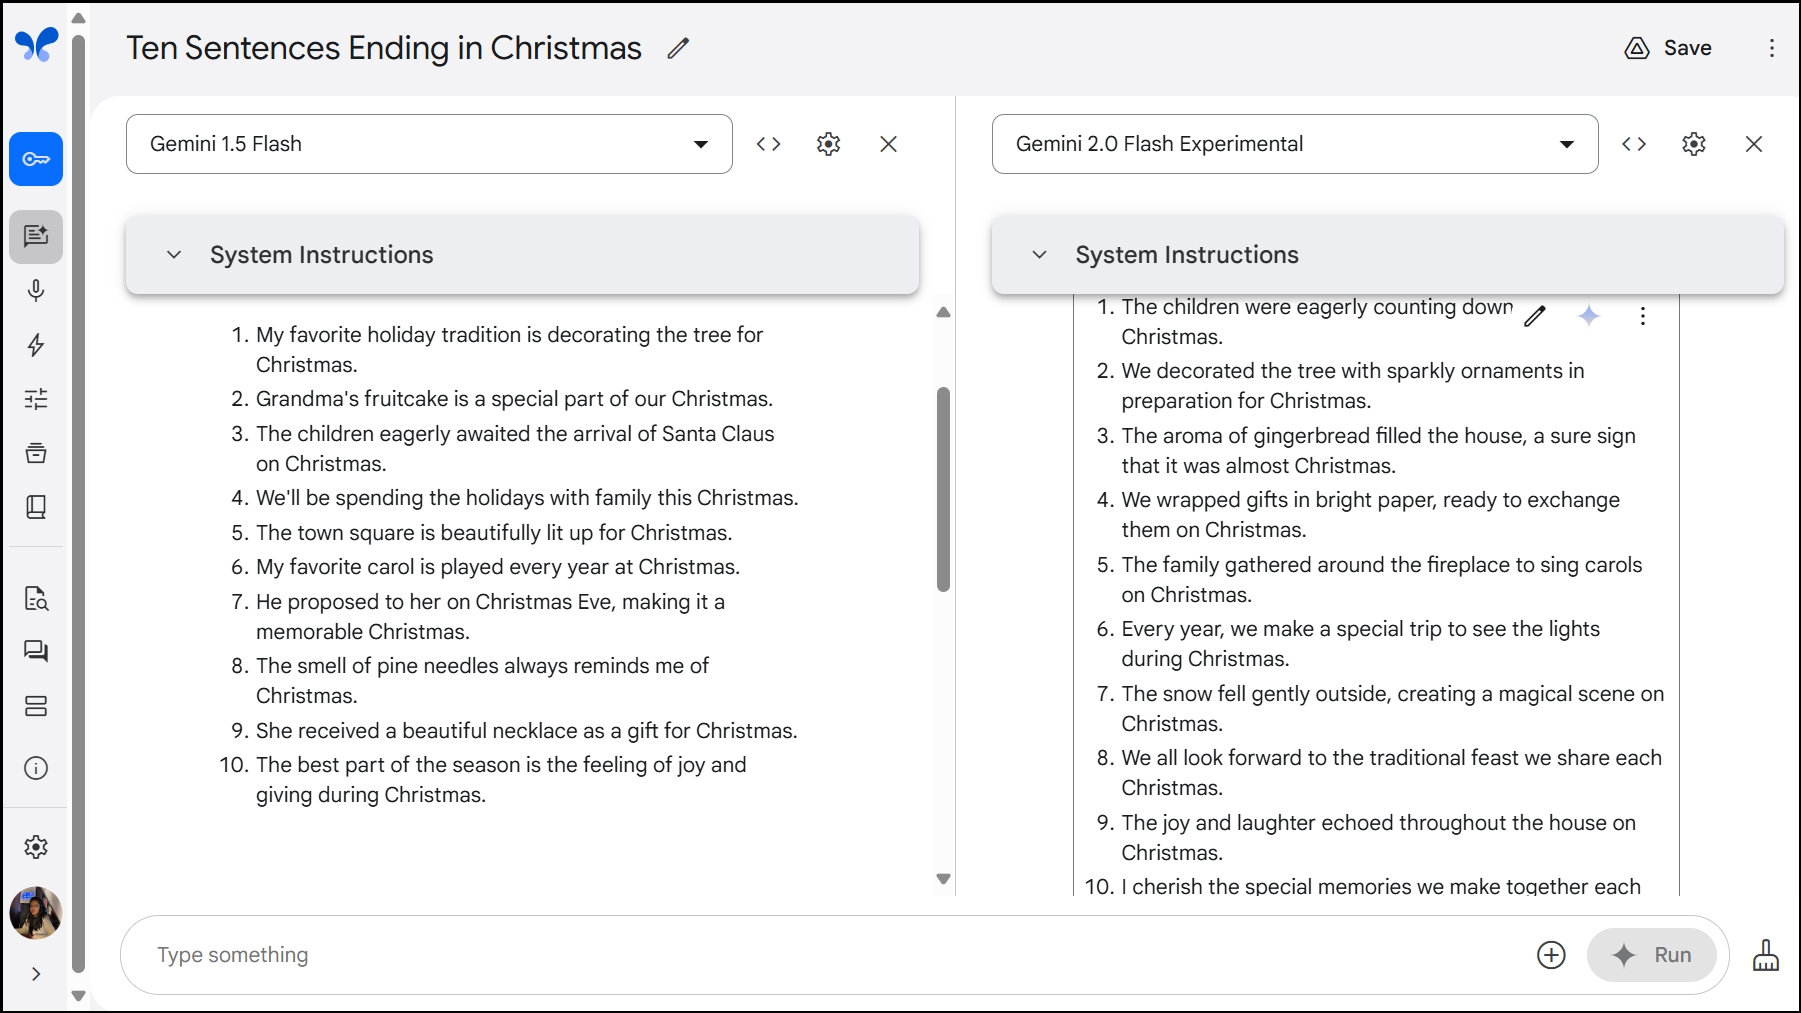Edit the right response with pencil icon
Image resolution: width=1801 pixels, height=1013 pixels.
pos(1535,316)
